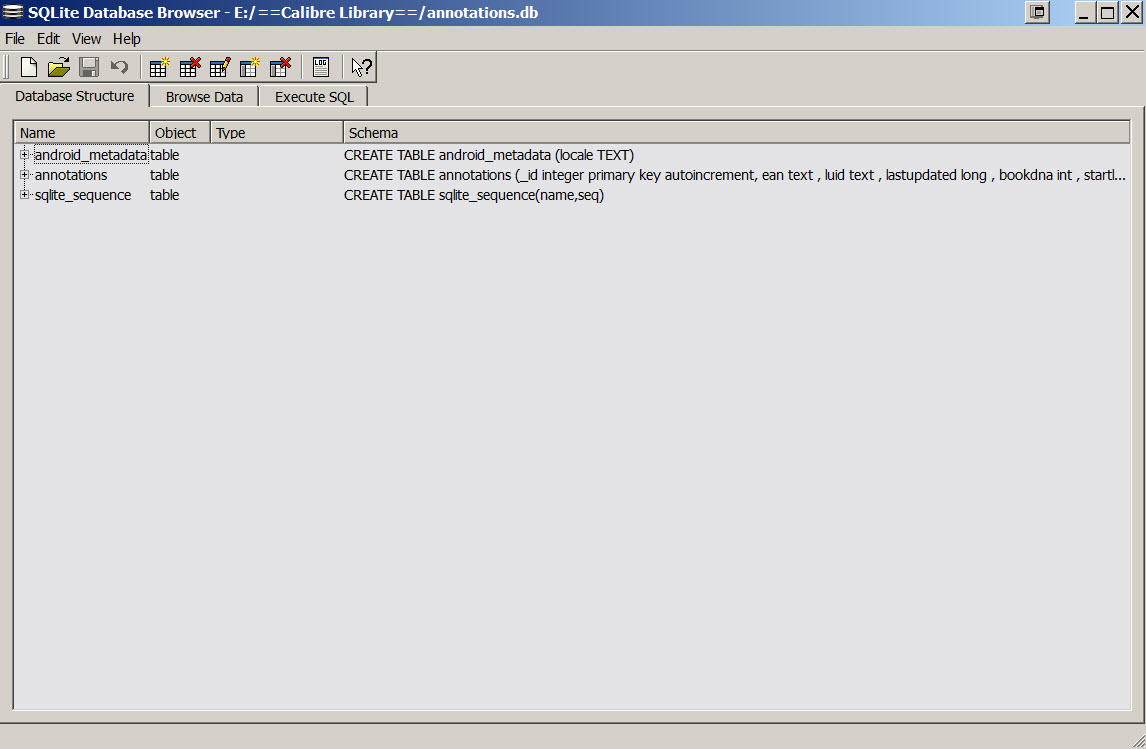This screenshot has width=1146, height=749.
Task: Click the Create Table icon
Action: pos(159,67)
